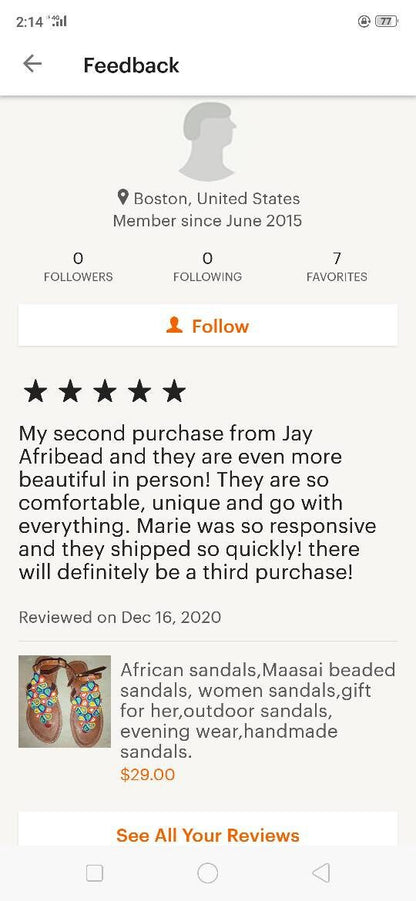
Task: View the 0 Followers count
Action: pos(78,267)
